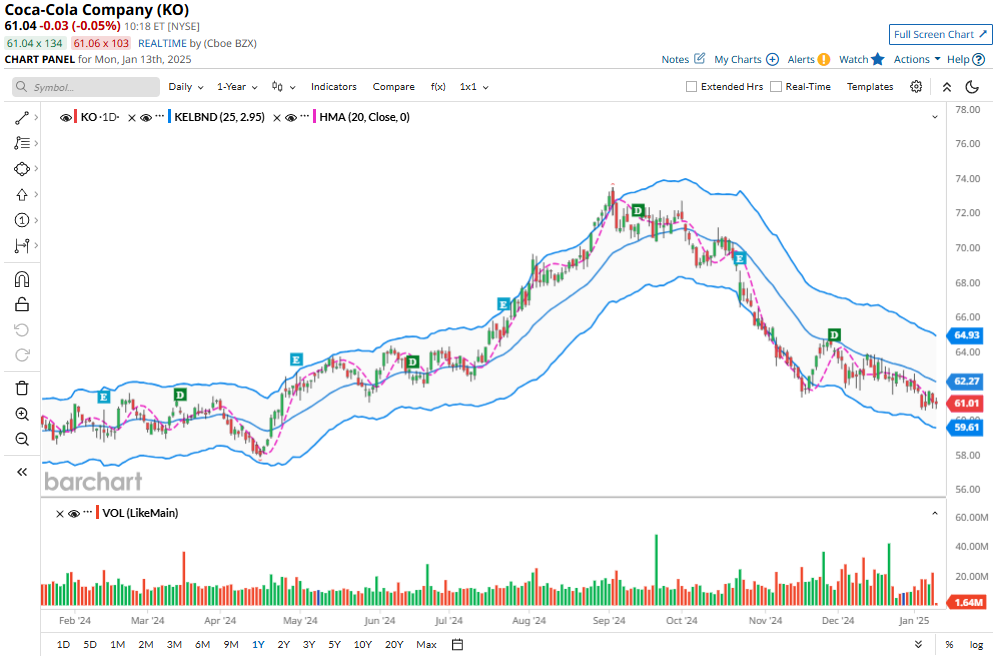Collapse the left drawing tools sidebar
The height and width of the screenshot is (657, 1001).
tap(22, 472)
